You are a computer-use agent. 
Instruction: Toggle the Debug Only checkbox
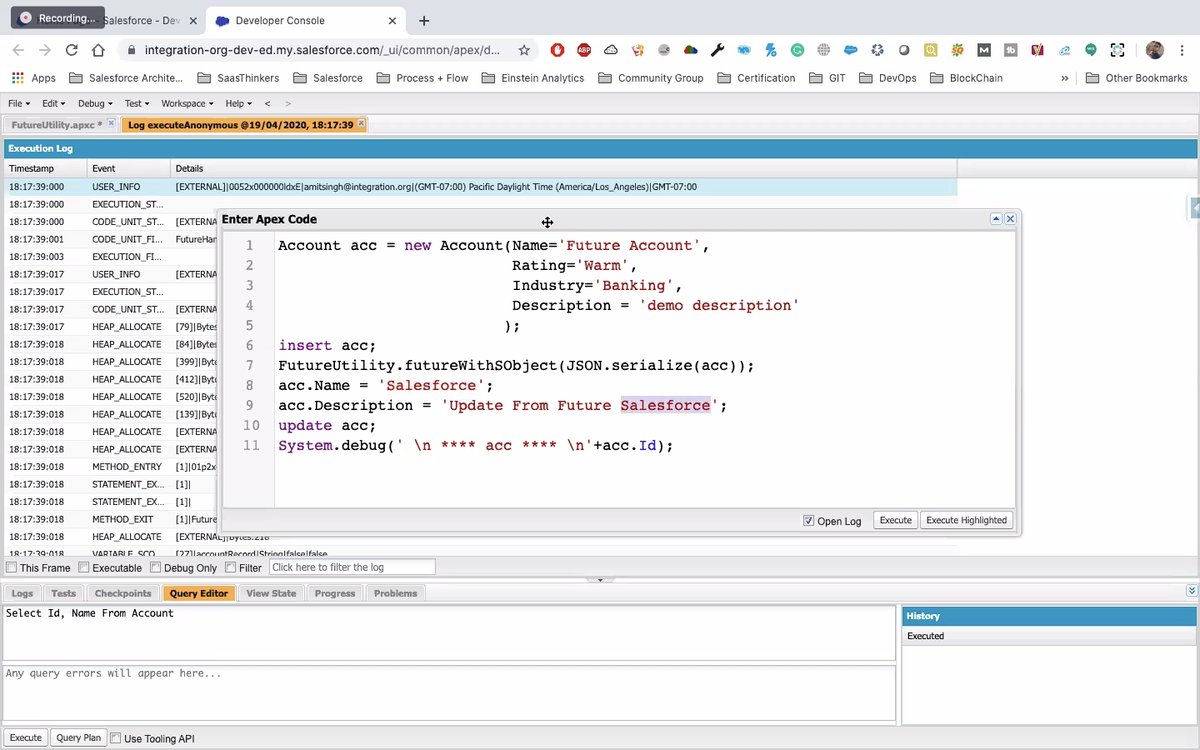[x=155, y=568]
